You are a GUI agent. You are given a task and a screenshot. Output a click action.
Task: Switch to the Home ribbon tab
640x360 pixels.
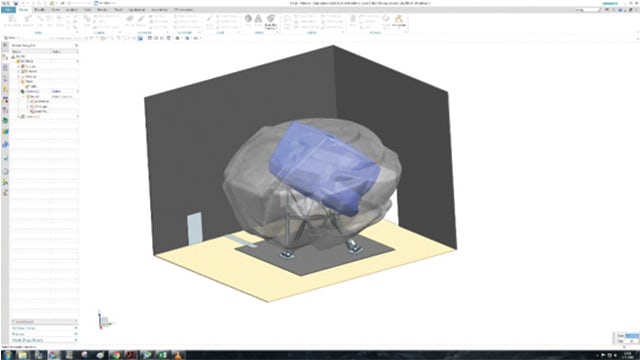pos(24,10)
